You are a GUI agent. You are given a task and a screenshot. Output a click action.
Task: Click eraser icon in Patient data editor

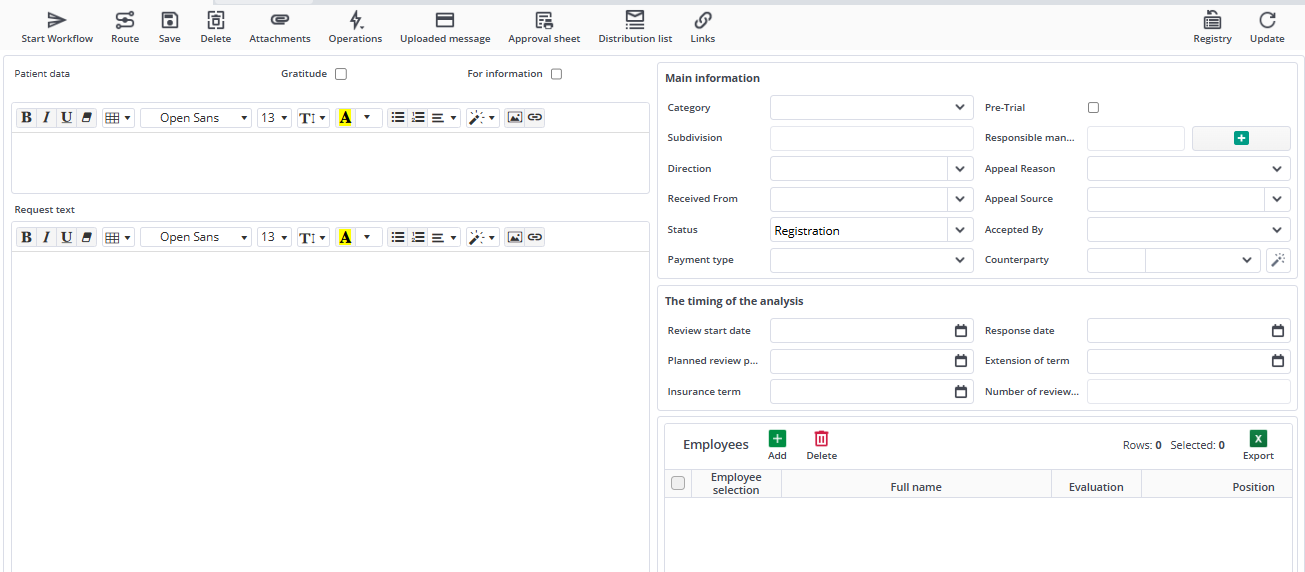pos(86,118)
